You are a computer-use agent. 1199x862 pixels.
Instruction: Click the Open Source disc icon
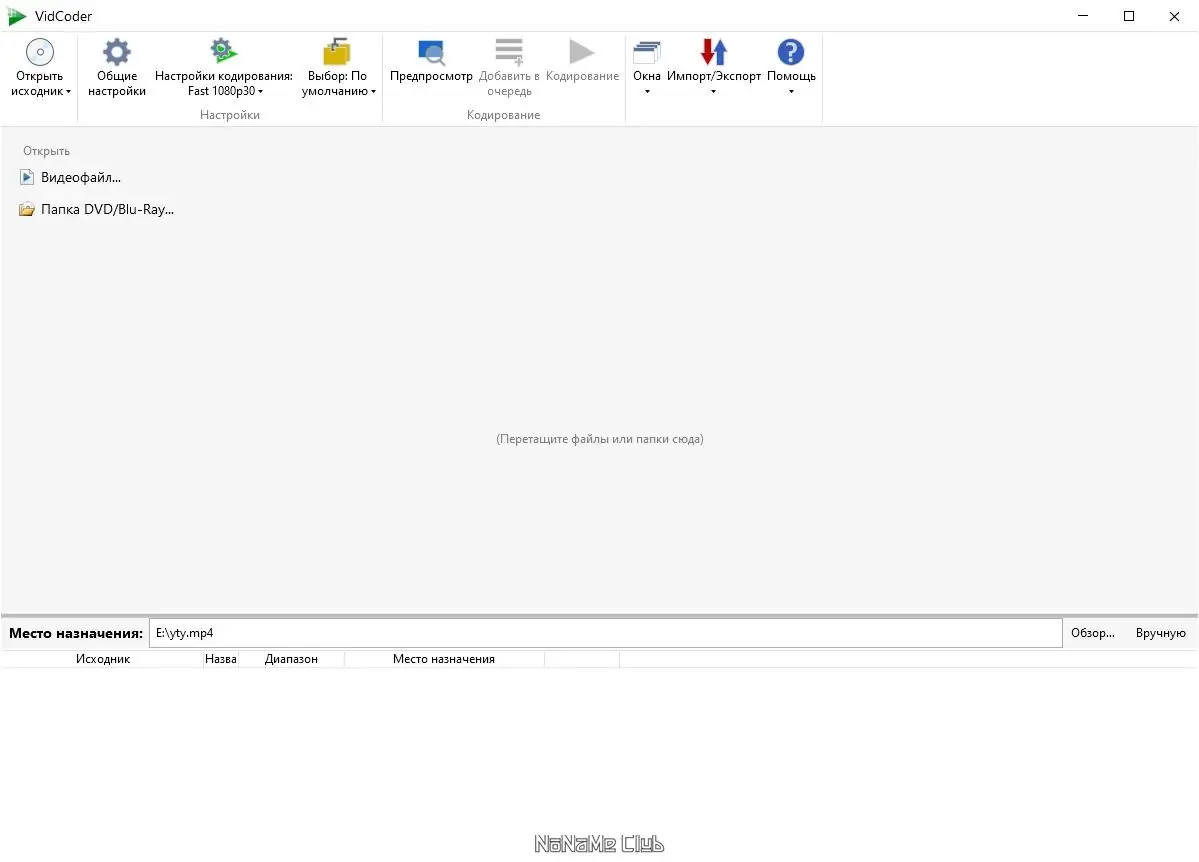click(40, 52)
